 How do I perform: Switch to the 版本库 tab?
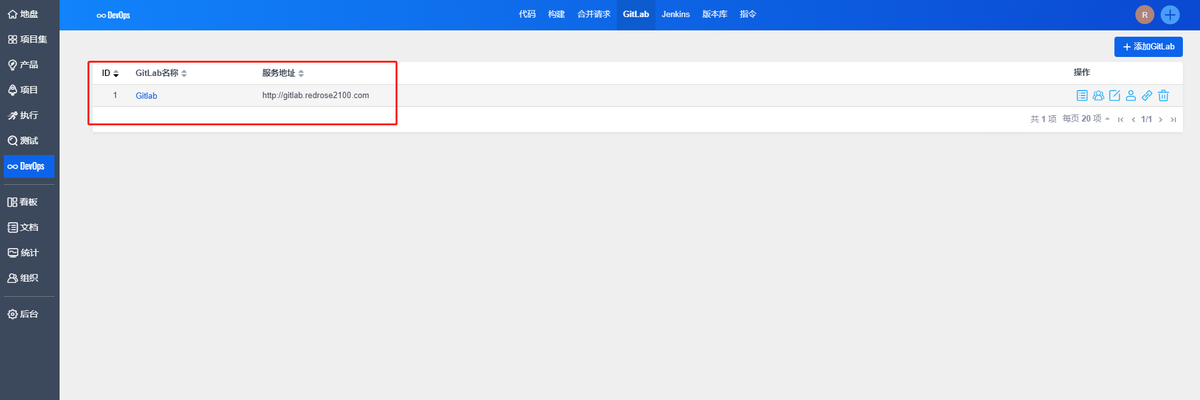tap(715, 15)
